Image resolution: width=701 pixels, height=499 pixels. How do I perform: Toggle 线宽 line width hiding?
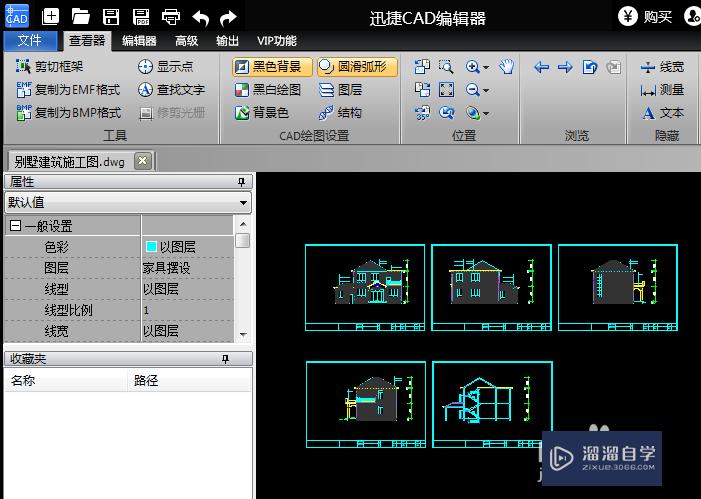662,67
